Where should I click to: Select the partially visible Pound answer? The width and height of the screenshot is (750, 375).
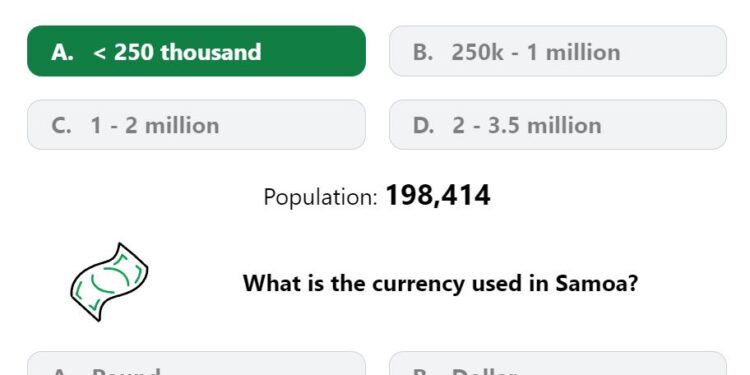click(197, 364)
